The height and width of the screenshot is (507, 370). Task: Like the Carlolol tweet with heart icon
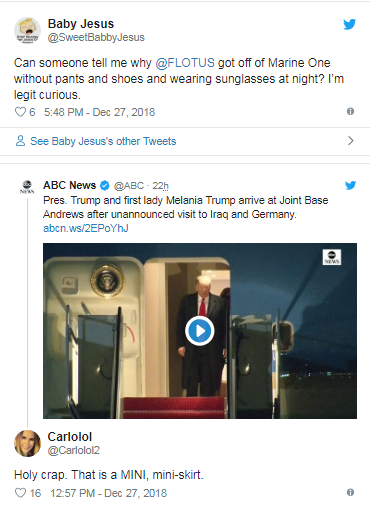tap(20, 493)
